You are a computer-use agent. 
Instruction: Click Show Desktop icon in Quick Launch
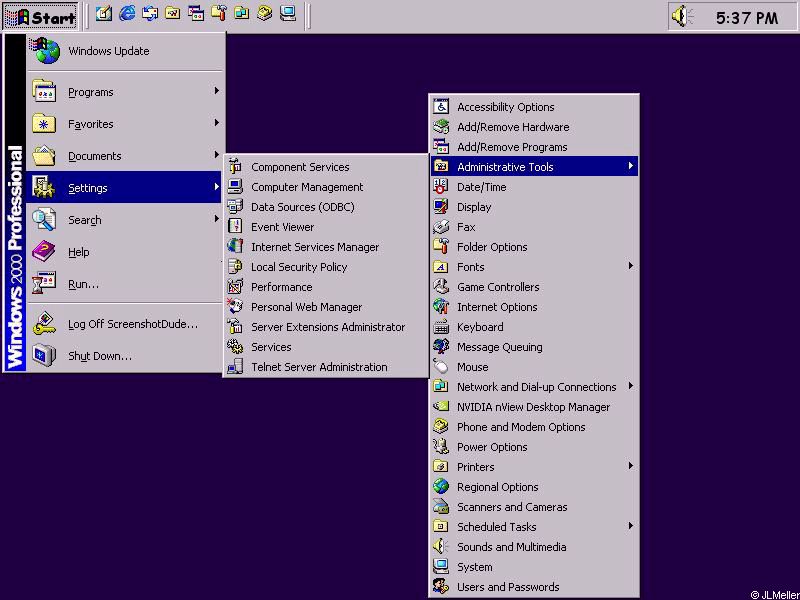(104, 14)
